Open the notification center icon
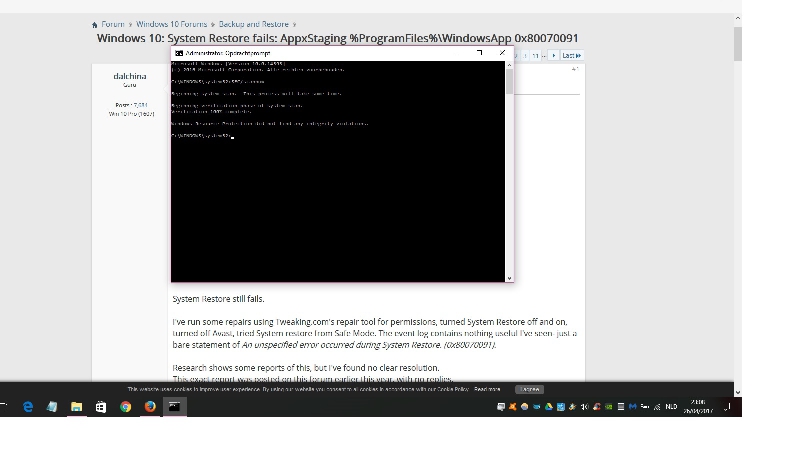This screenshot has width=800, height=450. click(x=729, y=407)
